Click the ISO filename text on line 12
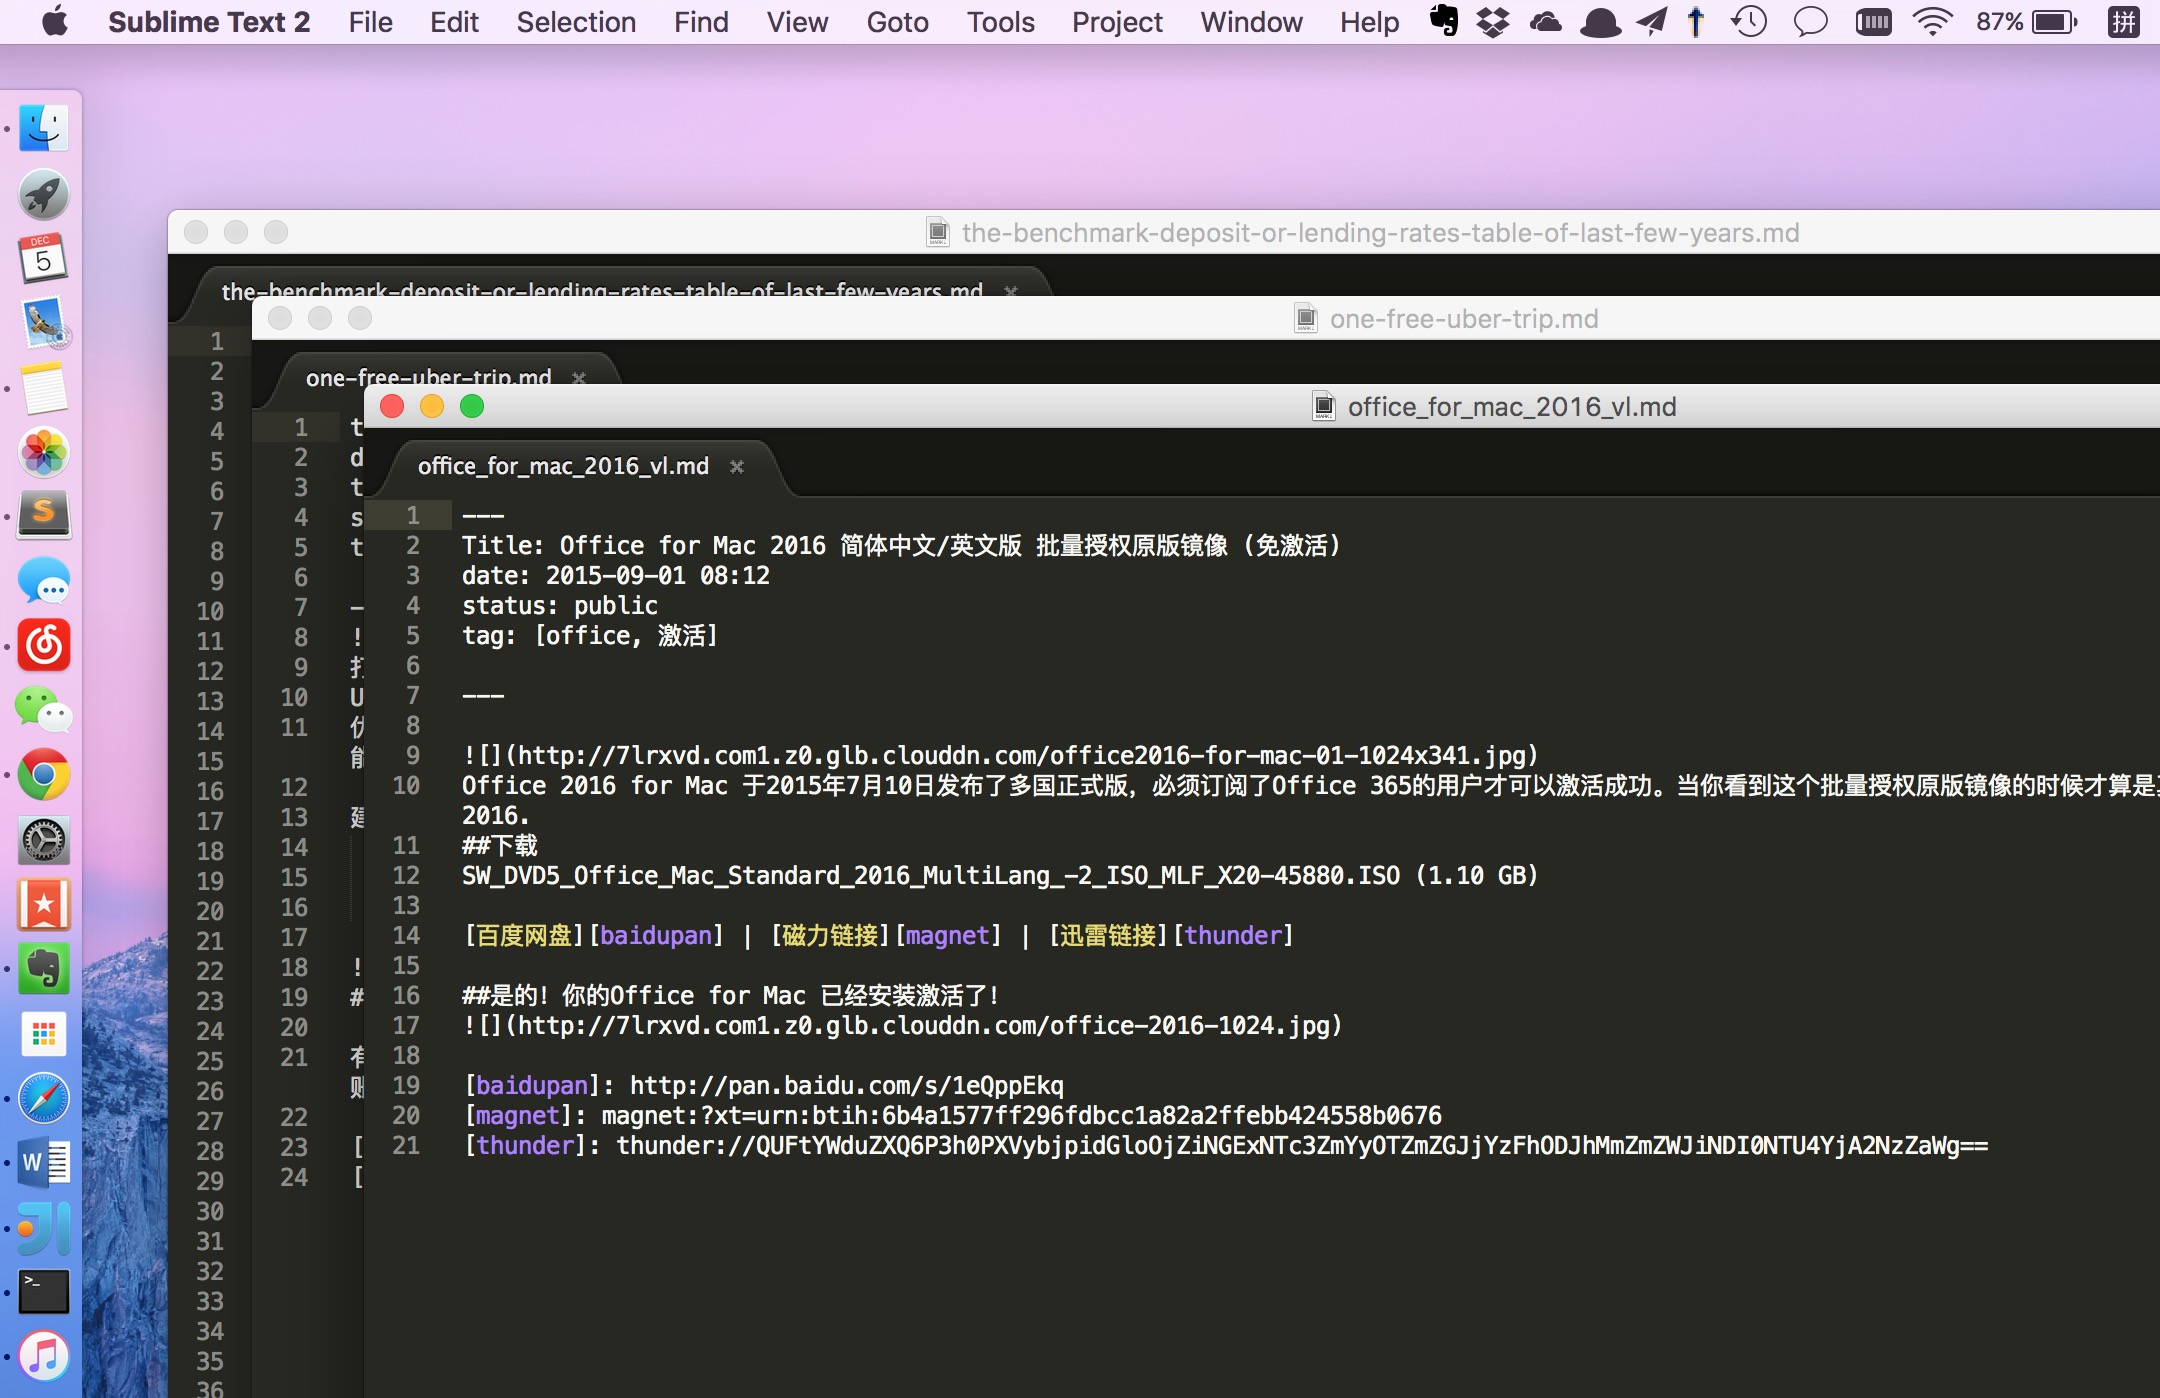The height and width of the screenshot is (1398, 2160). [931, 875]
